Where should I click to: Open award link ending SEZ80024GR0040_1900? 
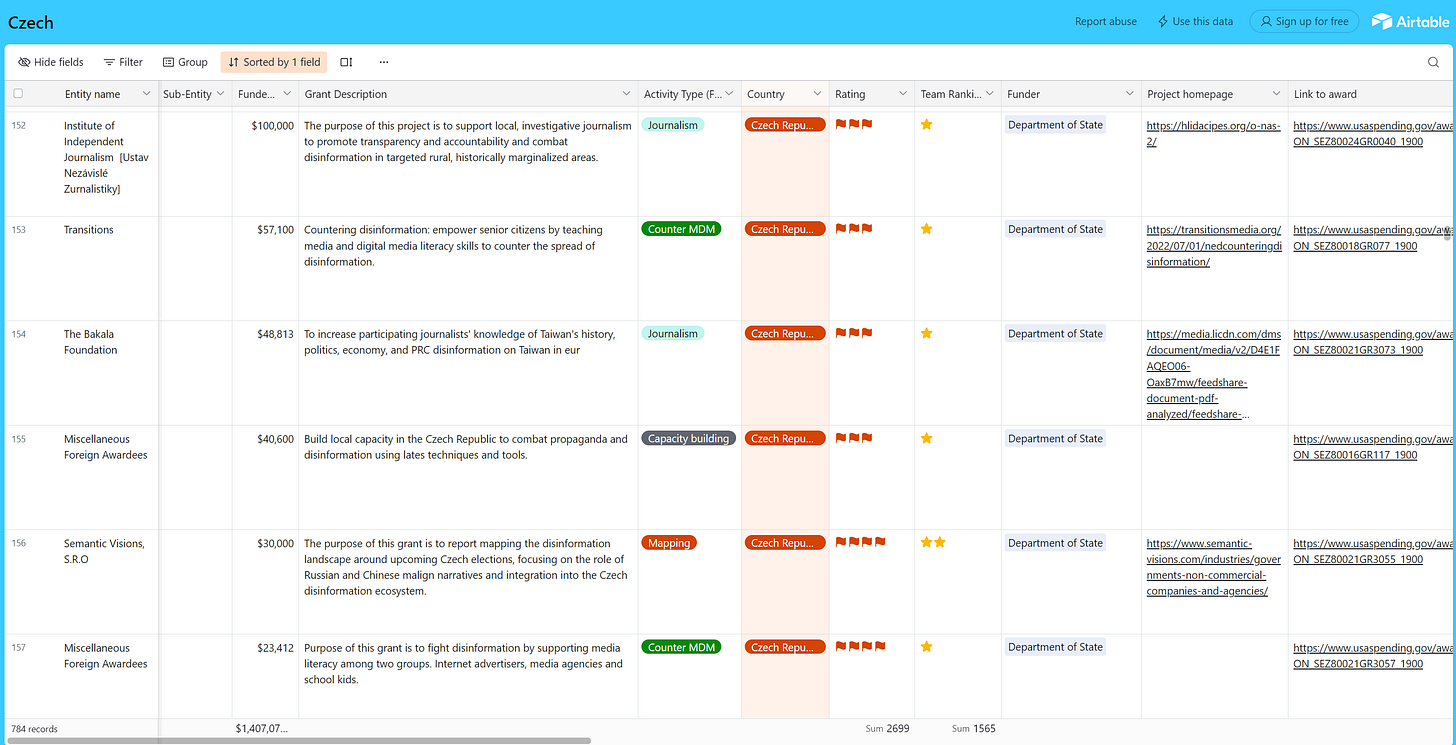[1373, 134]
